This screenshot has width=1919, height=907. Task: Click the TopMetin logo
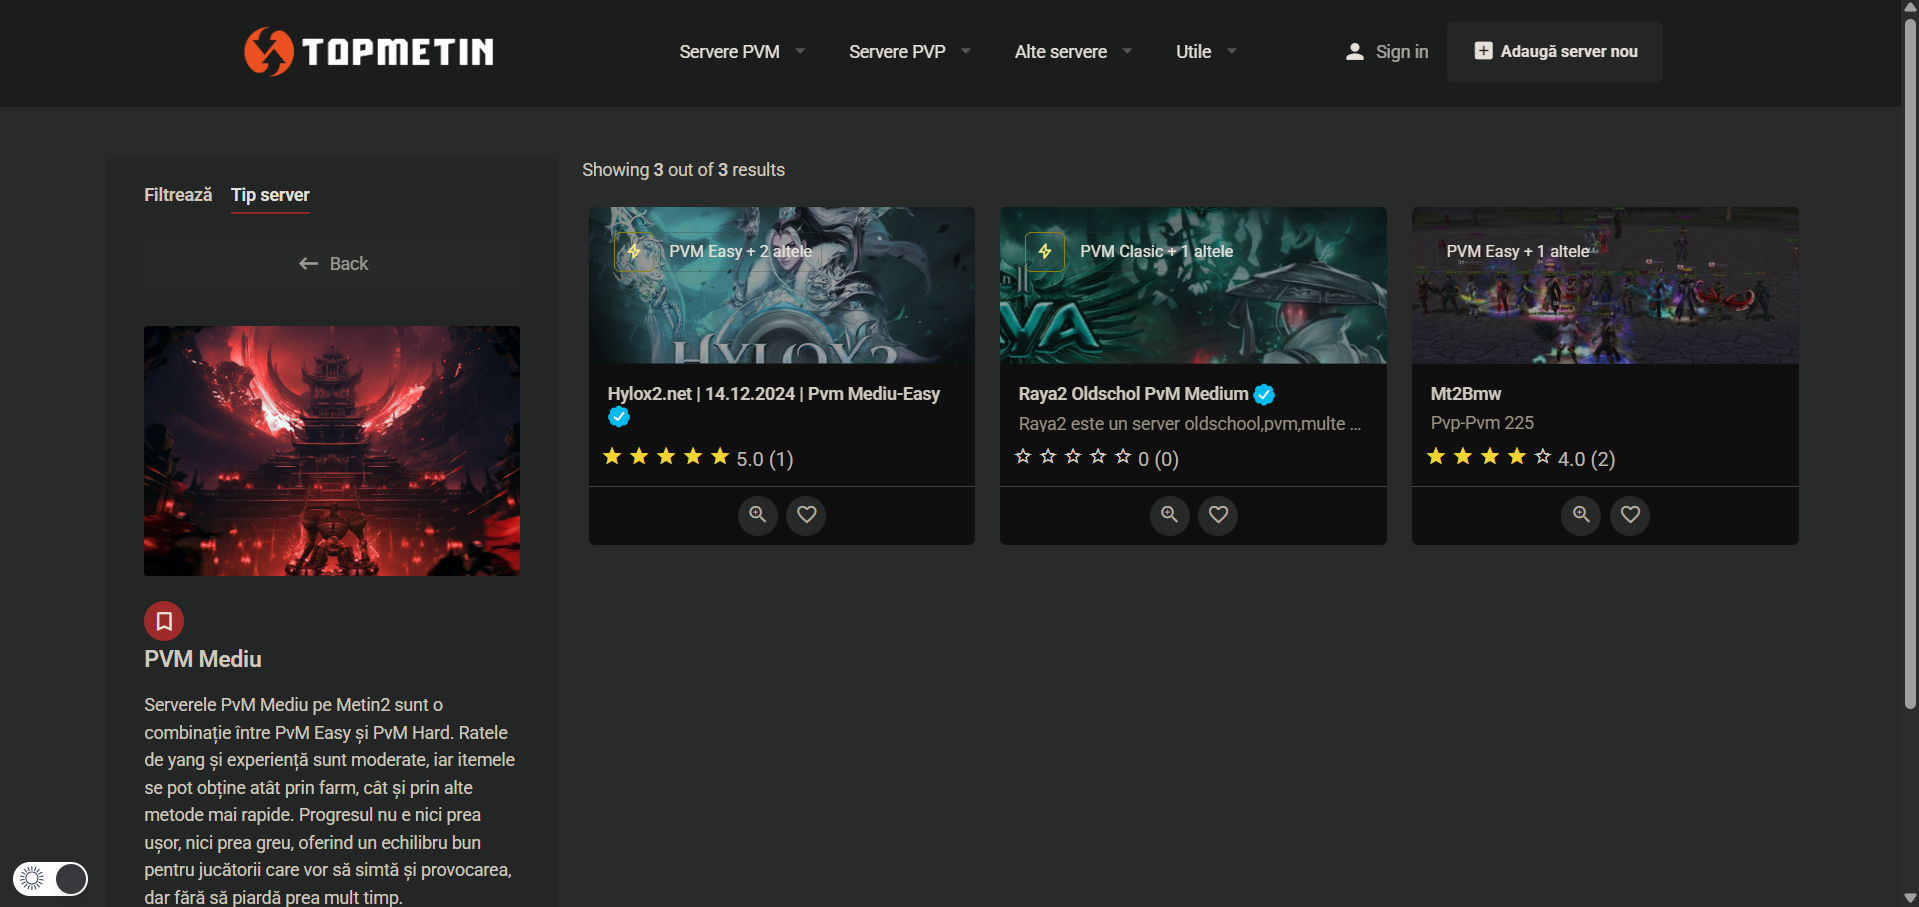369,52
